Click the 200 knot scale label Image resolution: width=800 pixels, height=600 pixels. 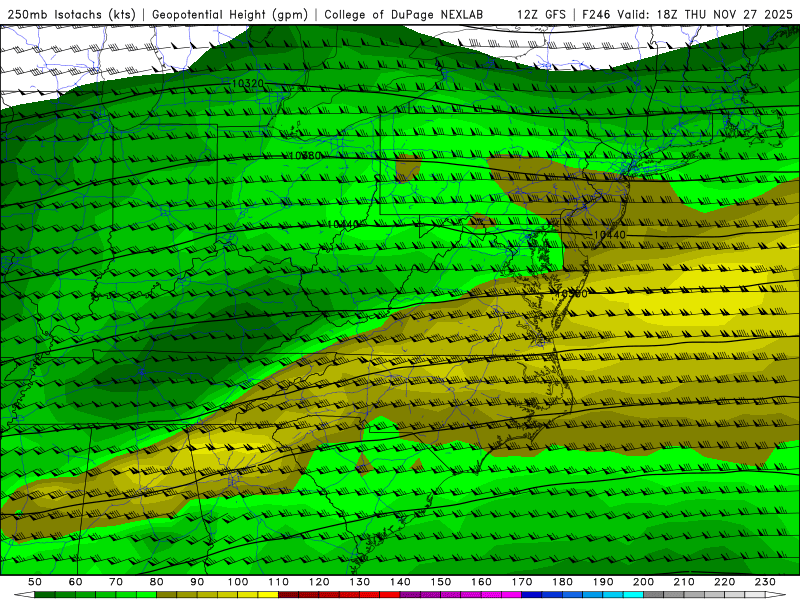[643, 582]
